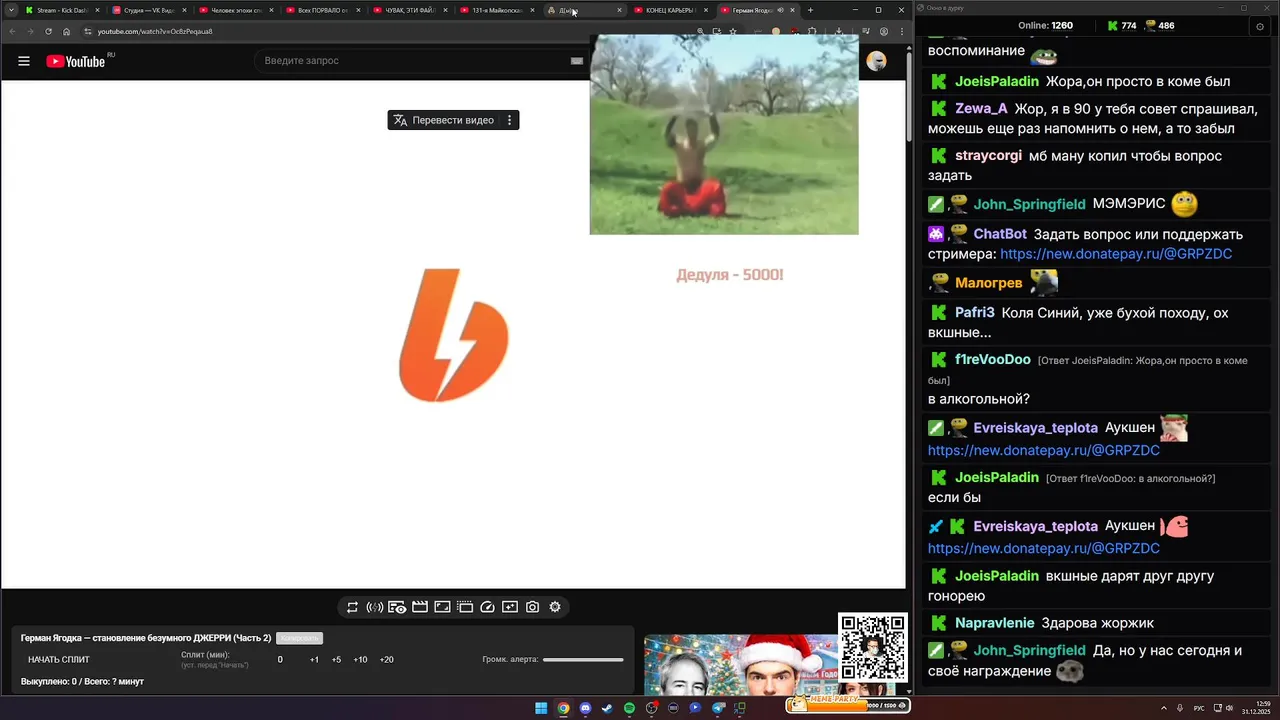Click the split minutes value field showing 0

click(x=280, y=660)
